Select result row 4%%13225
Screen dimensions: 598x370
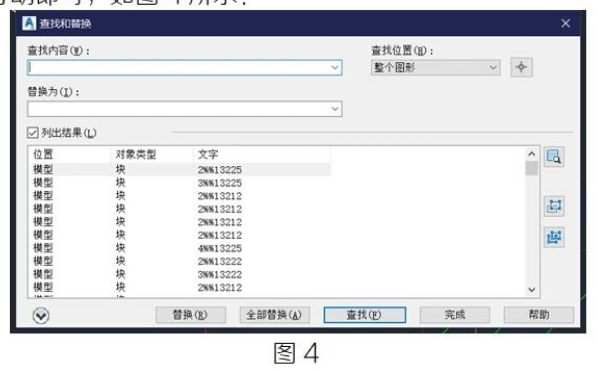(x=180, y=248)
